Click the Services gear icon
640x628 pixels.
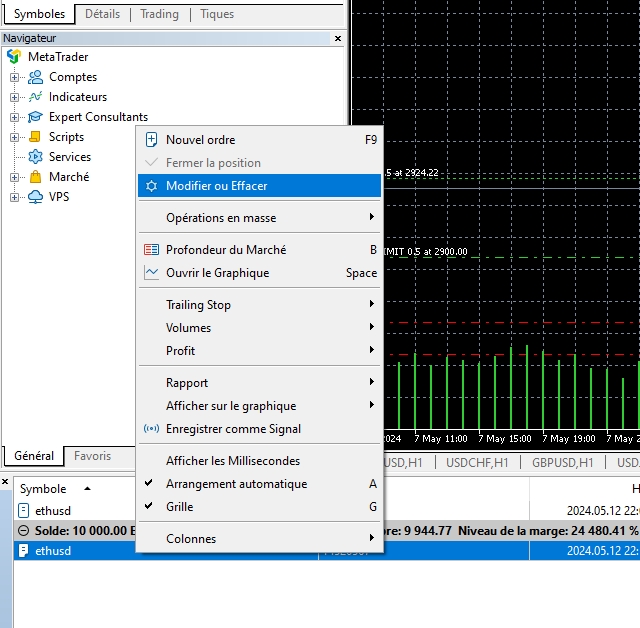point(35,157)
